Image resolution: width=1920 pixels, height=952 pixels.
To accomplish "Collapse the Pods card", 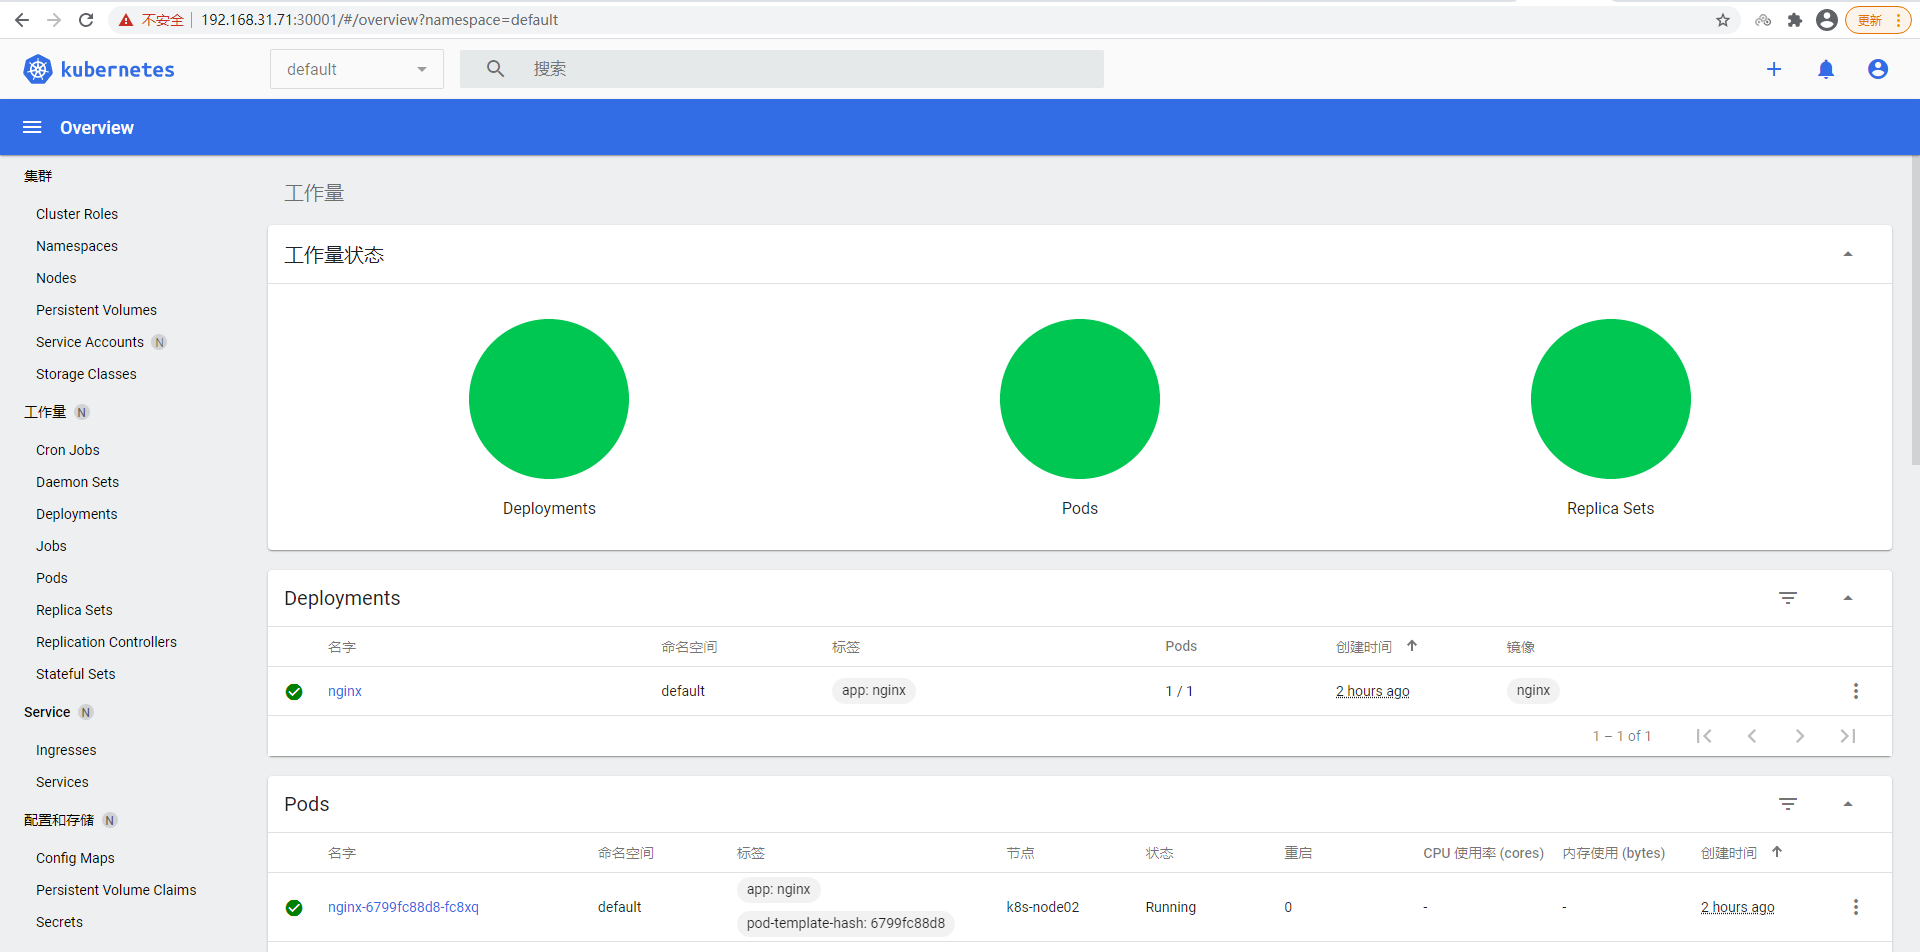I will coord(1848,804).
